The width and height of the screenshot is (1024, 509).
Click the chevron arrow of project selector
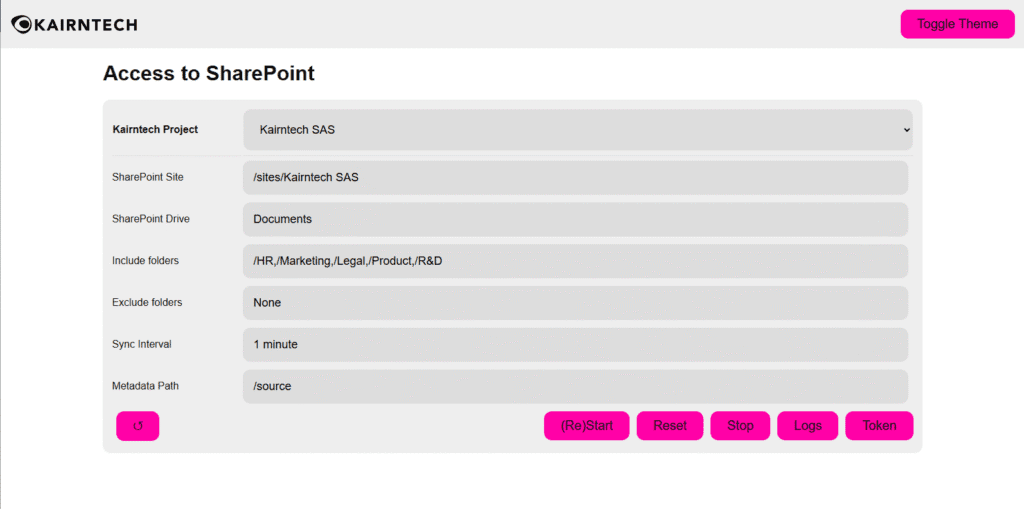coord(906,130)
